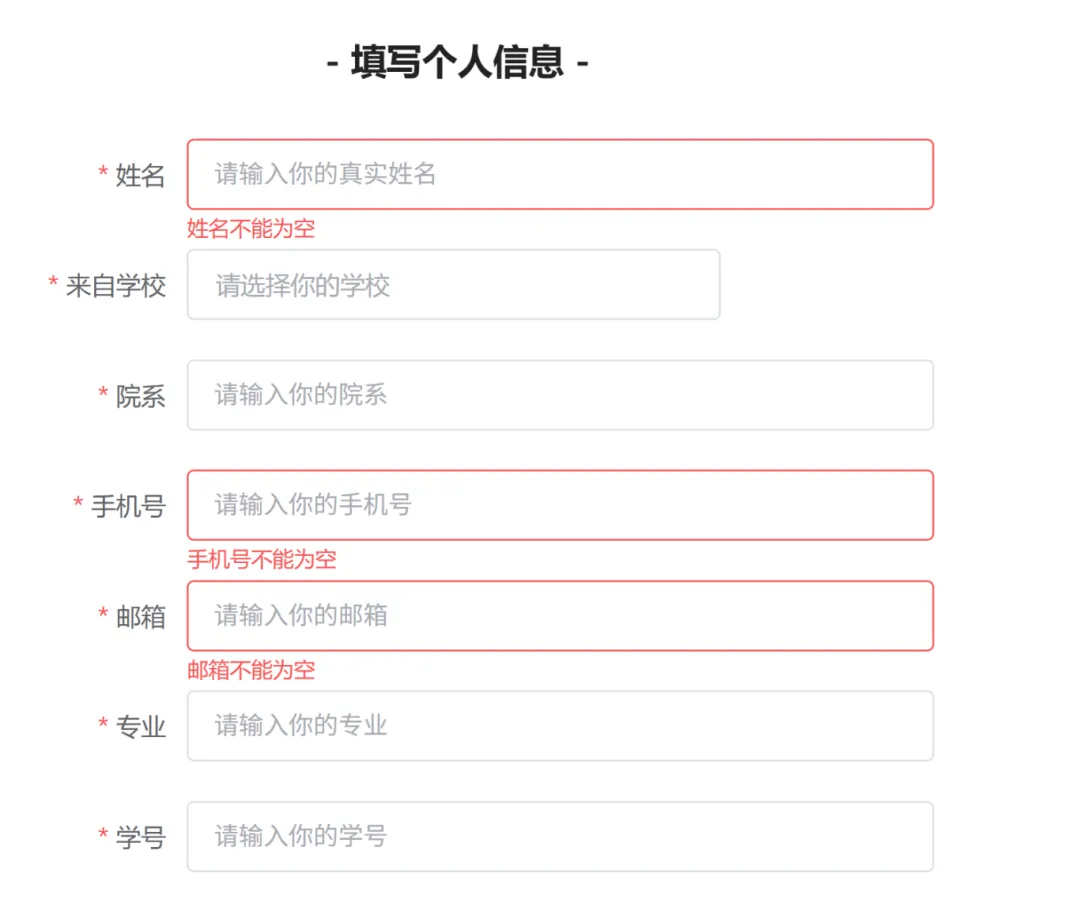Open the 来自学校 school selection dropdown
The image size is (1080, 911).
click(x=453, y=285)
